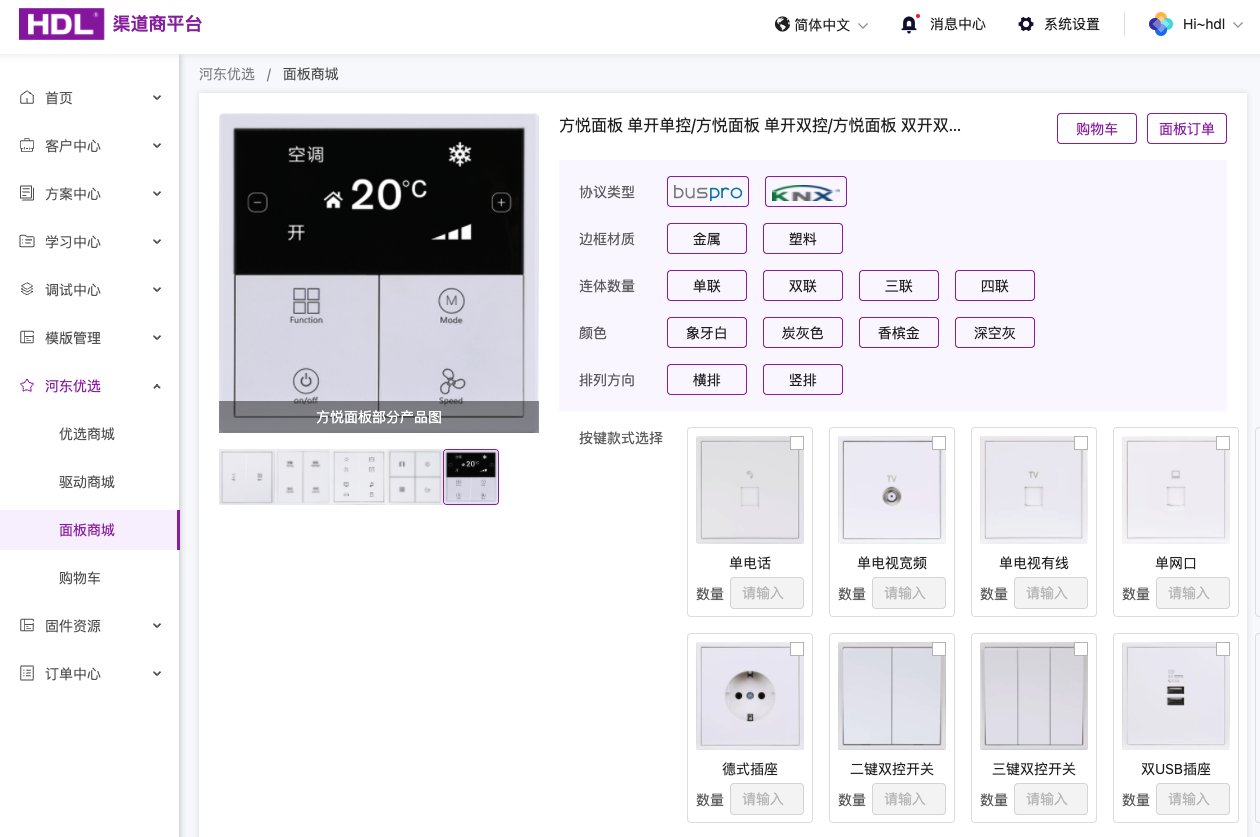
Task: Select 横排 arrangement direction
Action: 707,380
